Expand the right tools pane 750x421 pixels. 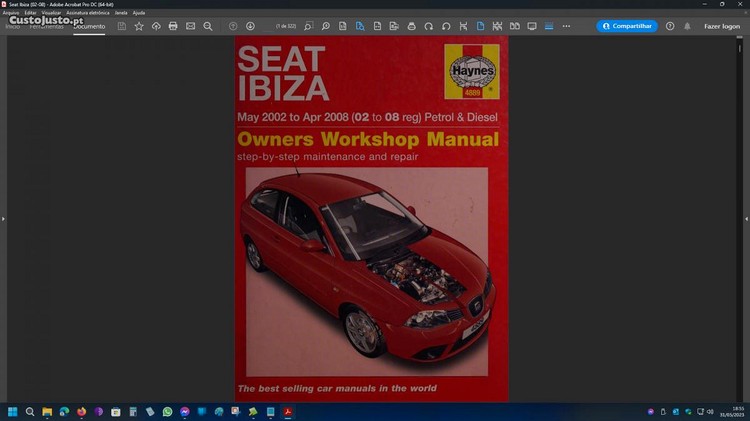746,218
